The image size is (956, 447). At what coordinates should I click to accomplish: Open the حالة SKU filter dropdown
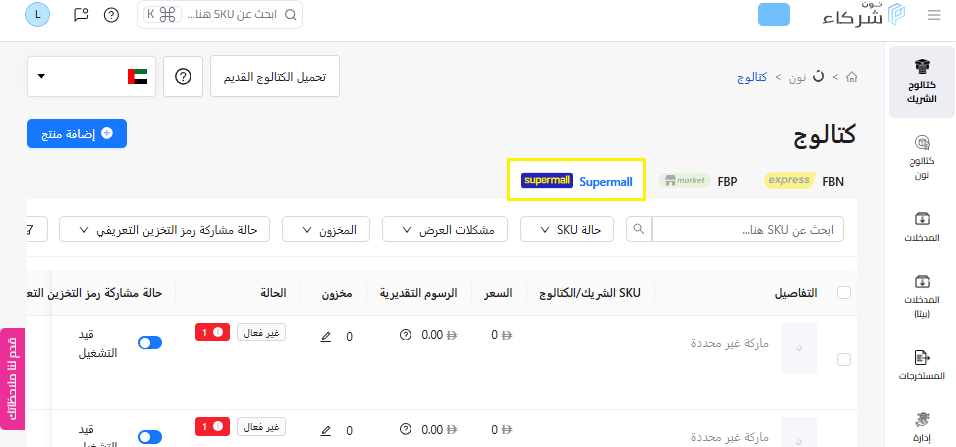coord(567,229)
